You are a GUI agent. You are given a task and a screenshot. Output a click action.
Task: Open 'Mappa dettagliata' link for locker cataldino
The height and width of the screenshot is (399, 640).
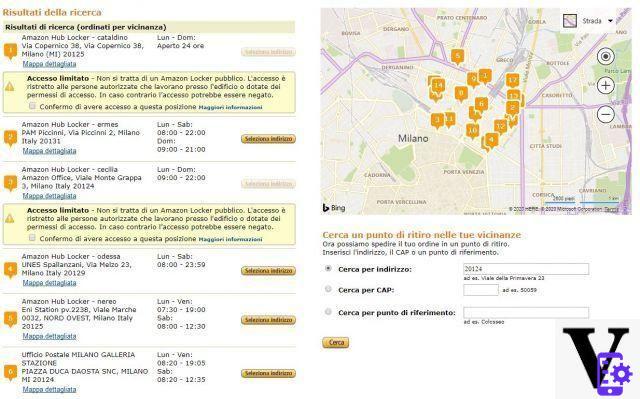49,64
